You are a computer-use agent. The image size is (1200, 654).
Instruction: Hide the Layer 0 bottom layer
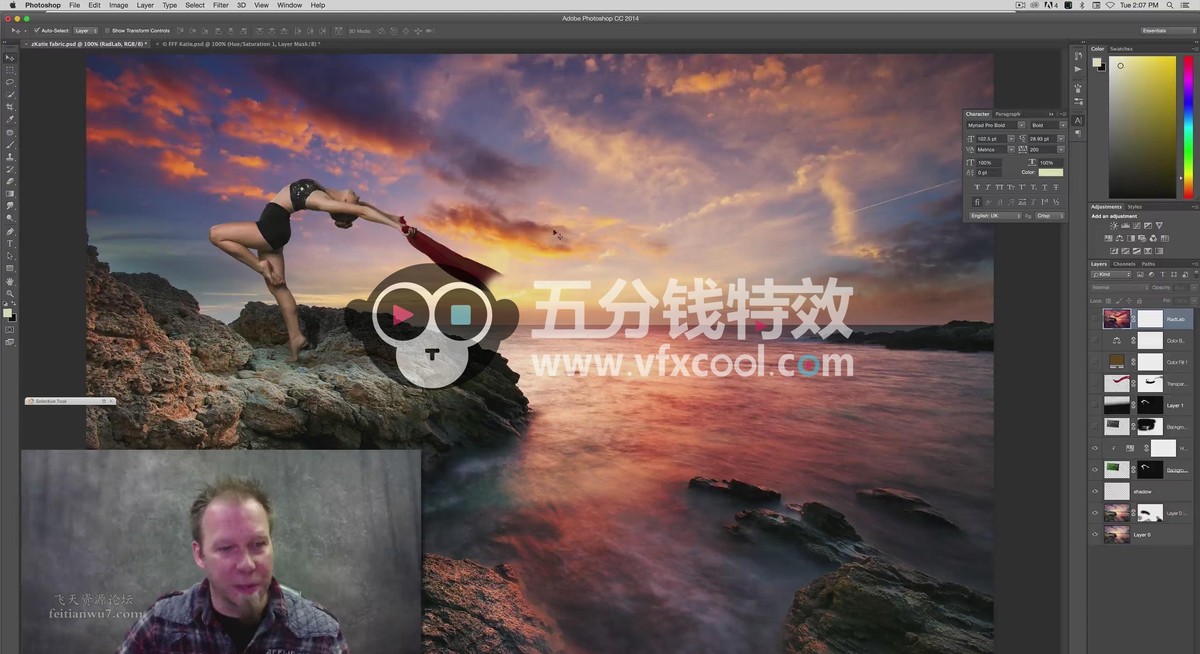point(1095,535)
